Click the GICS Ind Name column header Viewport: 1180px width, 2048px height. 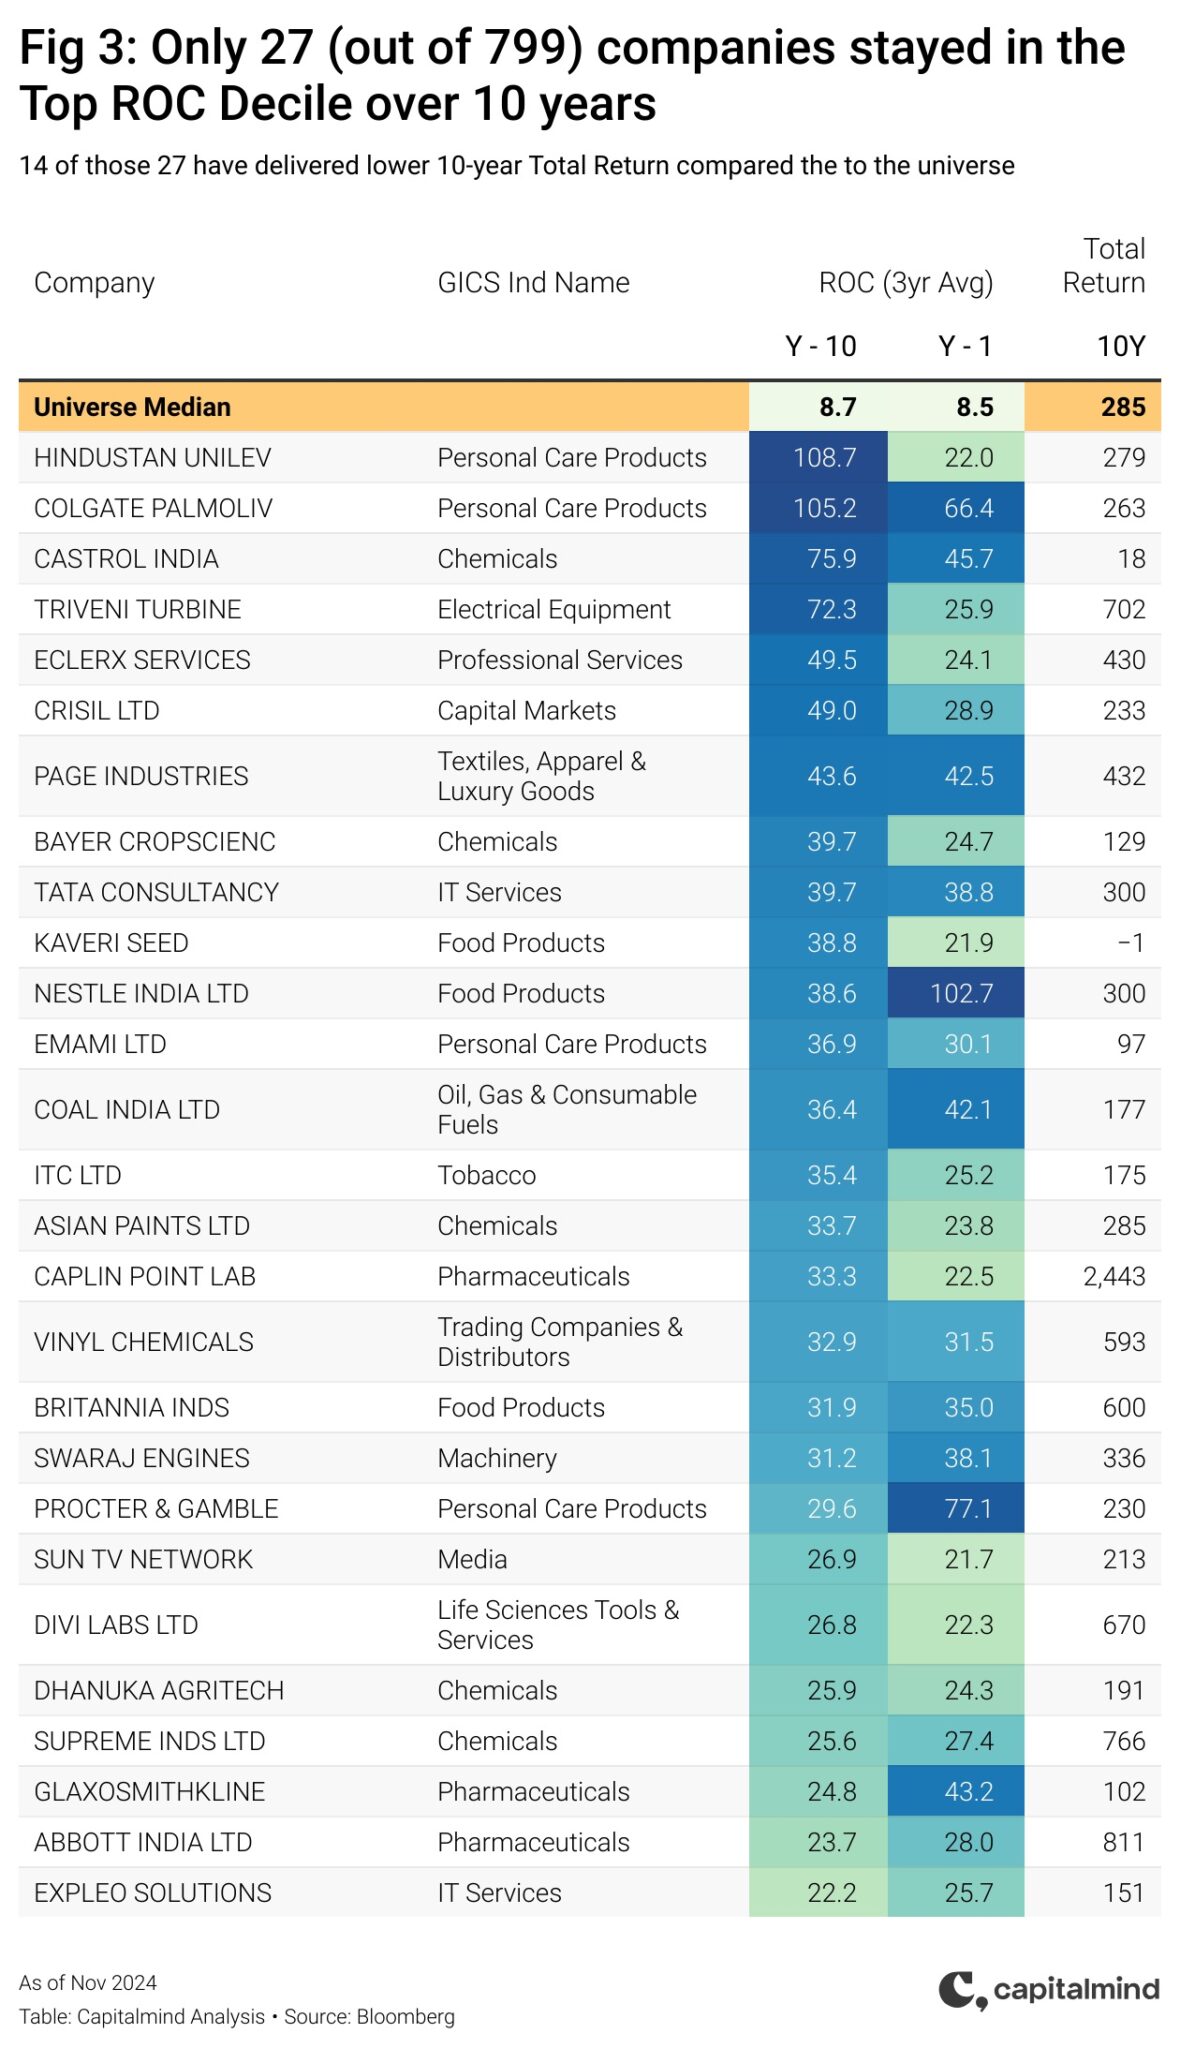coord(533,283)
